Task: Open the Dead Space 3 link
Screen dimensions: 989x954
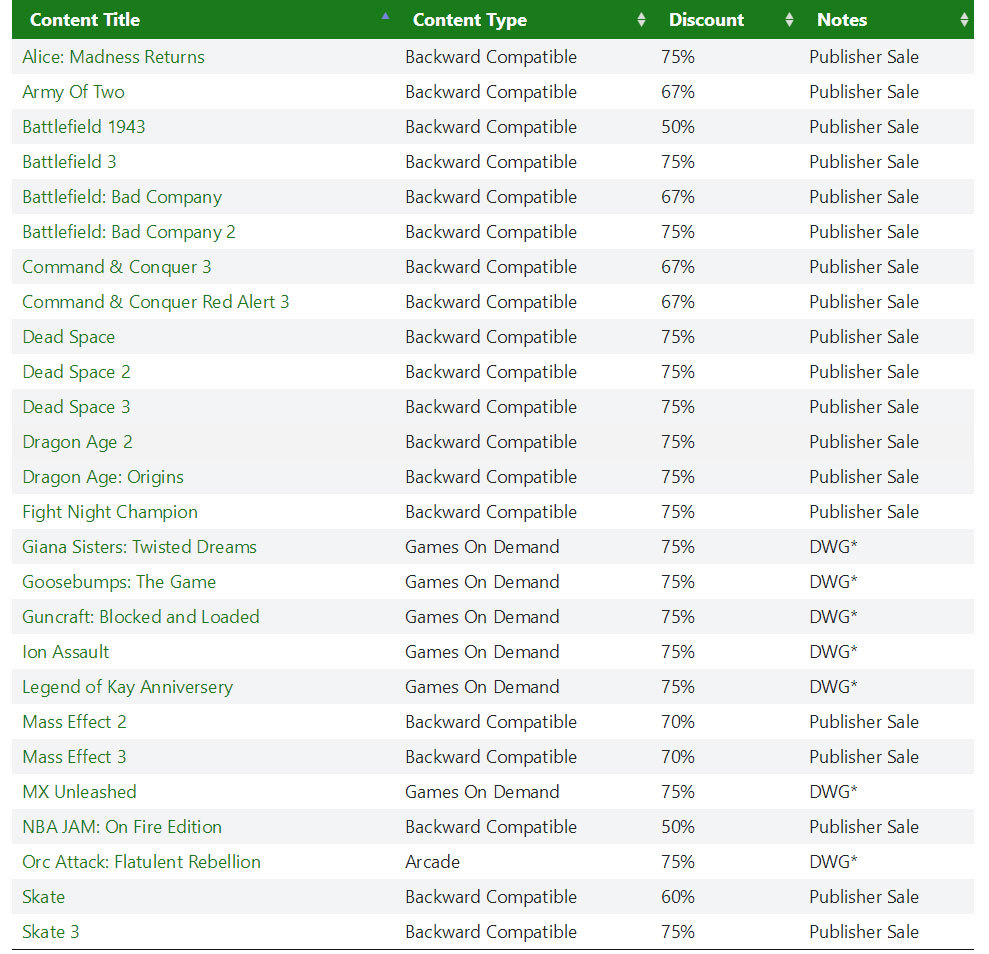Action: pos(76,407)
